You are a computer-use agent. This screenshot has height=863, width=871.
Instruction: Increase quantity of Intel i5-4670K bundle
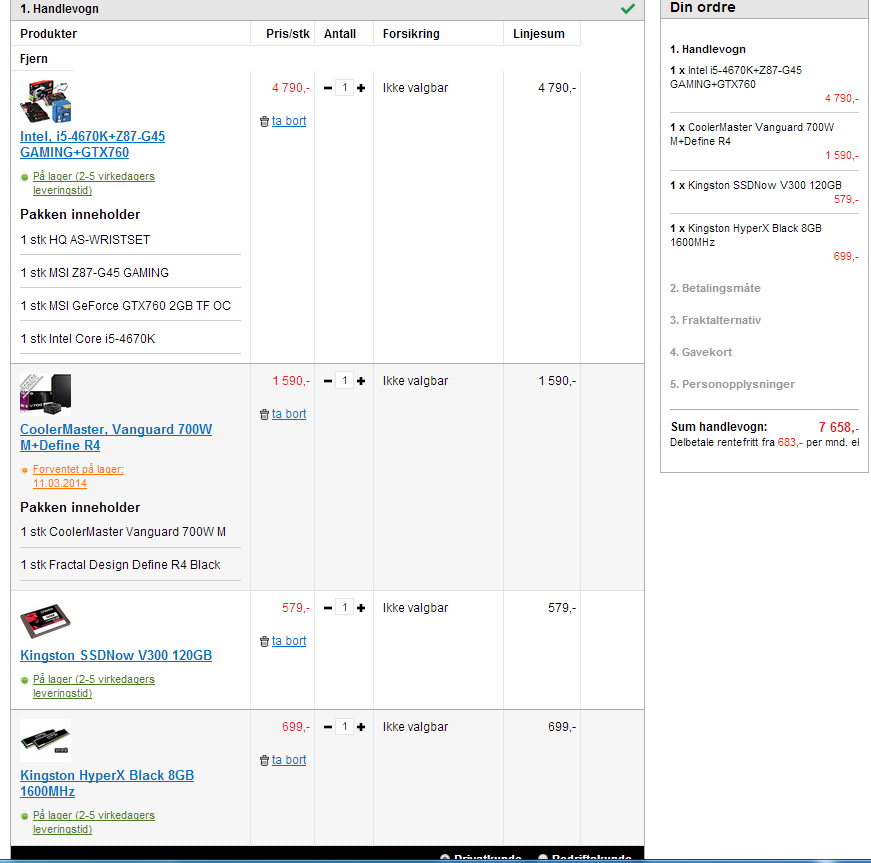(361, 88)
